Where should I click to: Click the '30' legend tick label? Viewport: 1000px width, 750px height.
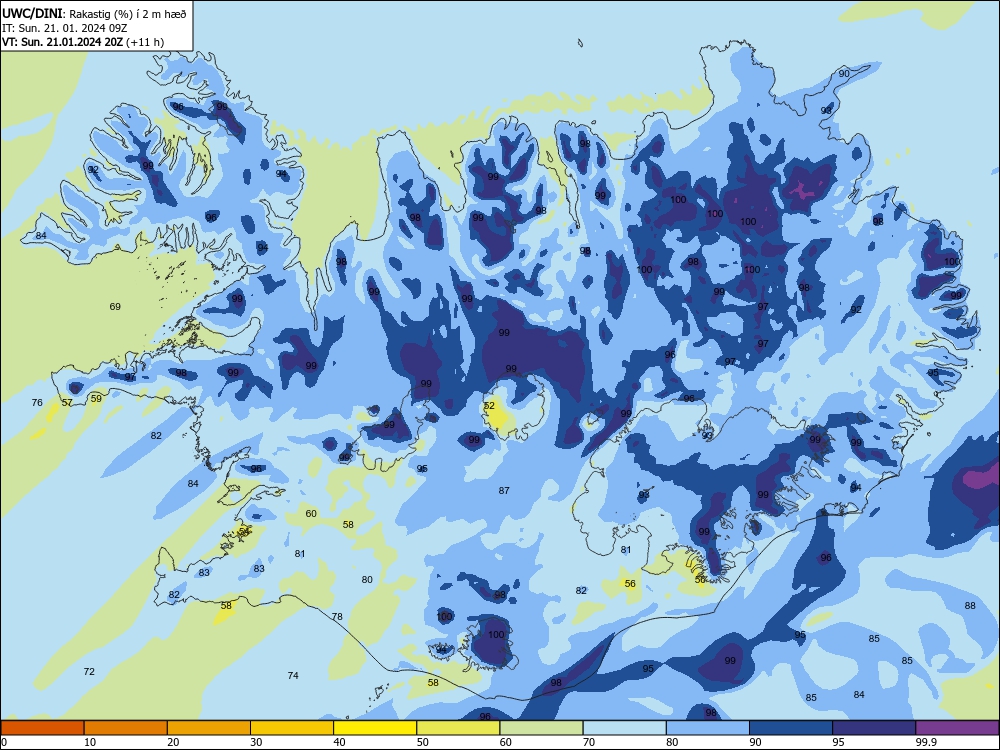(x=256, y=742)
